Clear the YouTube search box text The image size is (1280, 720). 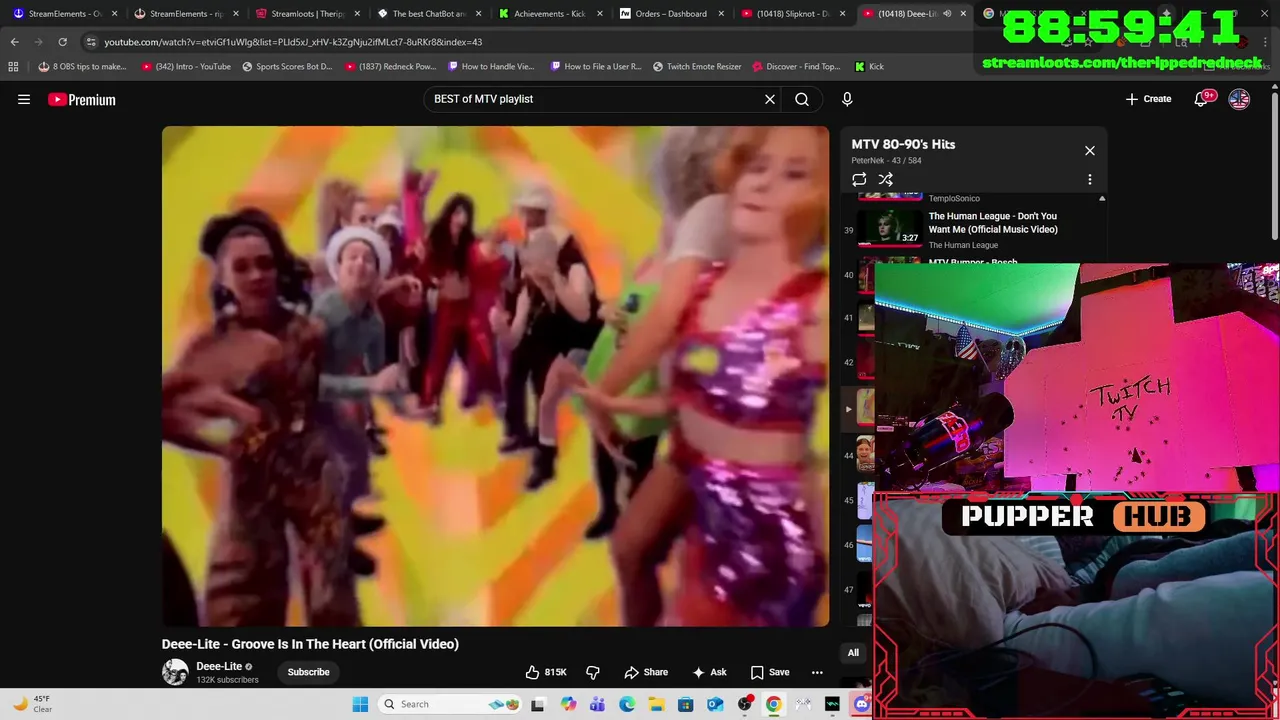[770, 99]
